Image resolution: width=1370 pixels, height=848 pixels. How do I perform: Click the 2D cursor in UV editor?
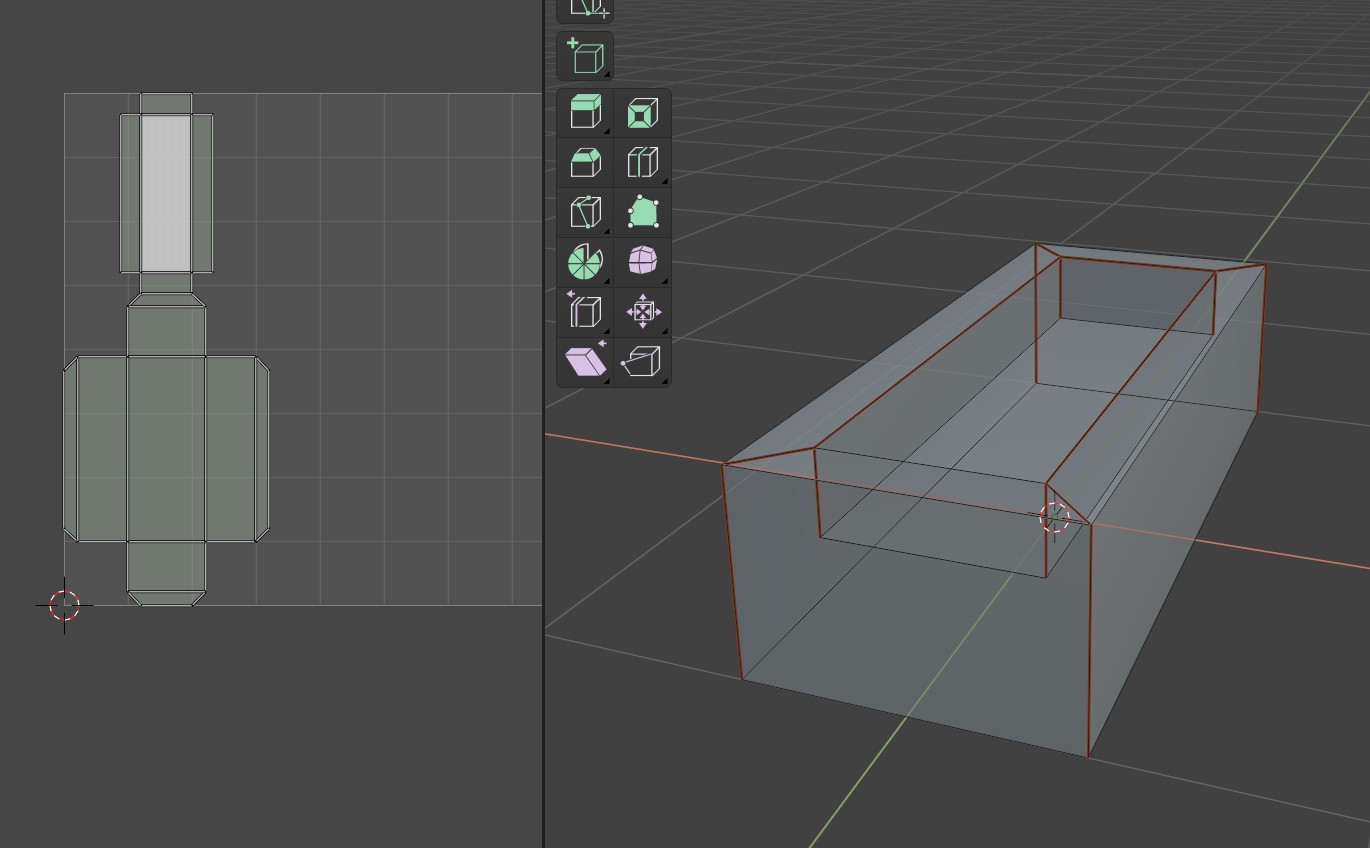click(65, 605)
